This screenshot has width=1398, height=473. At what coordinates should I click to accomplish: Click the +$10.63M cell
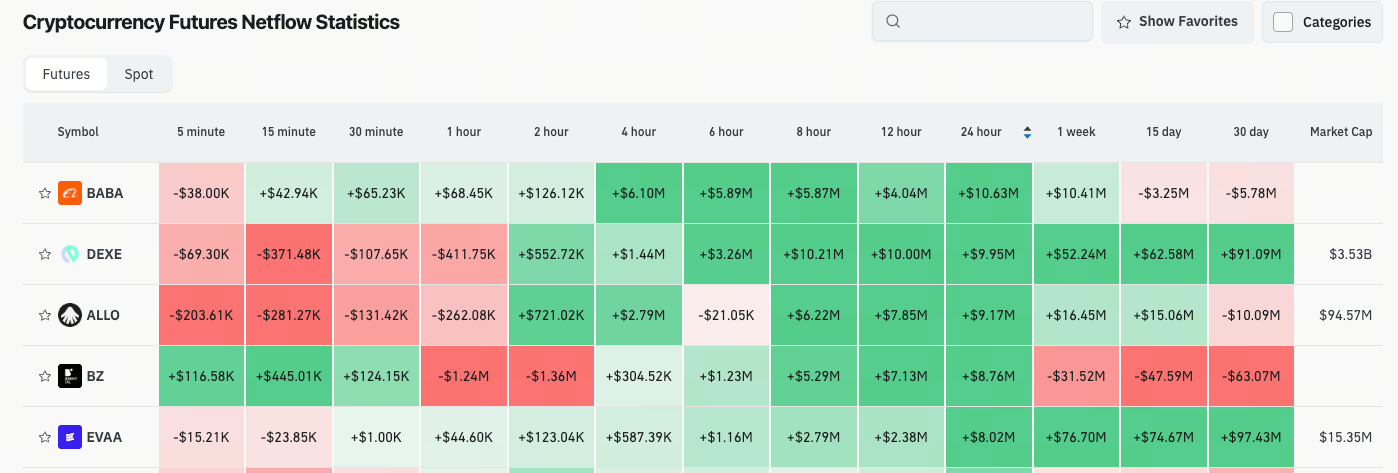989,193
